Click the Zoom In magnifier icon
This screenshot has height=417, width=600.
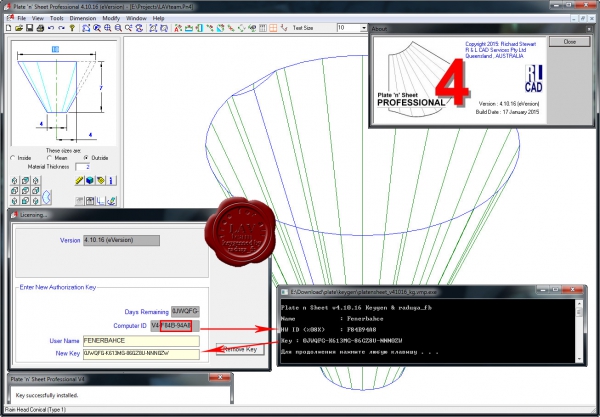click(108, 28)
